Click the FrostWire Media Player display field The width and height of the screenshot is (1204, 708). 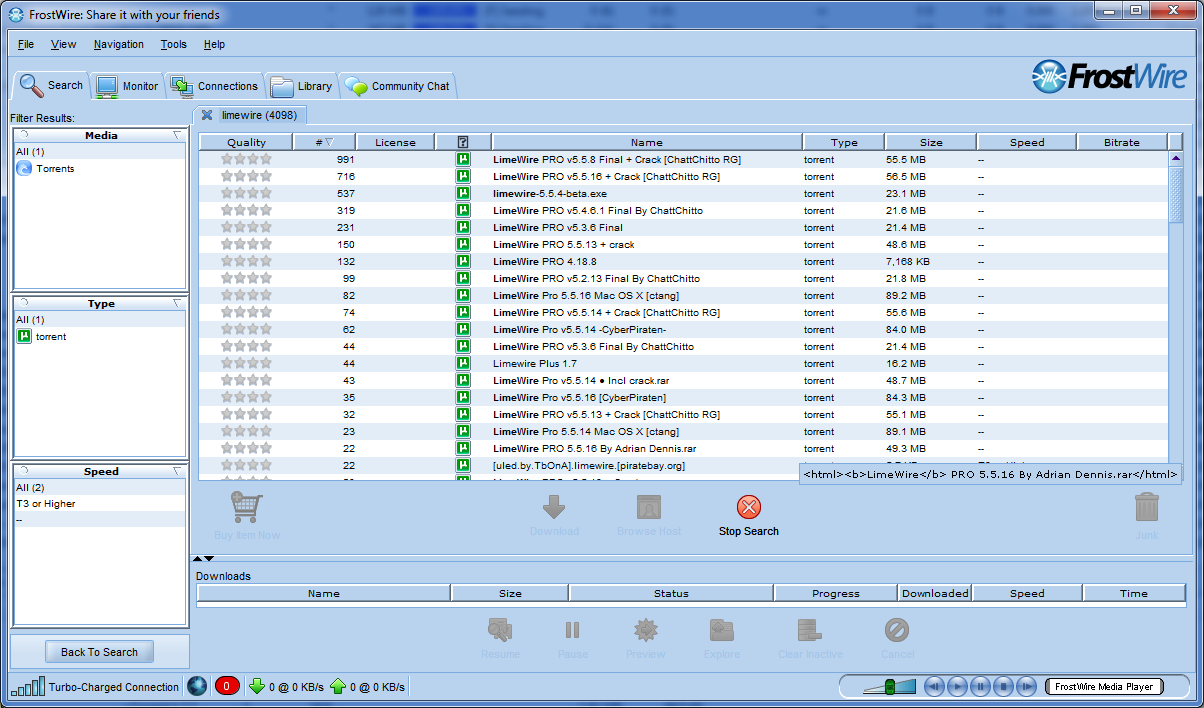[1104, 686]
